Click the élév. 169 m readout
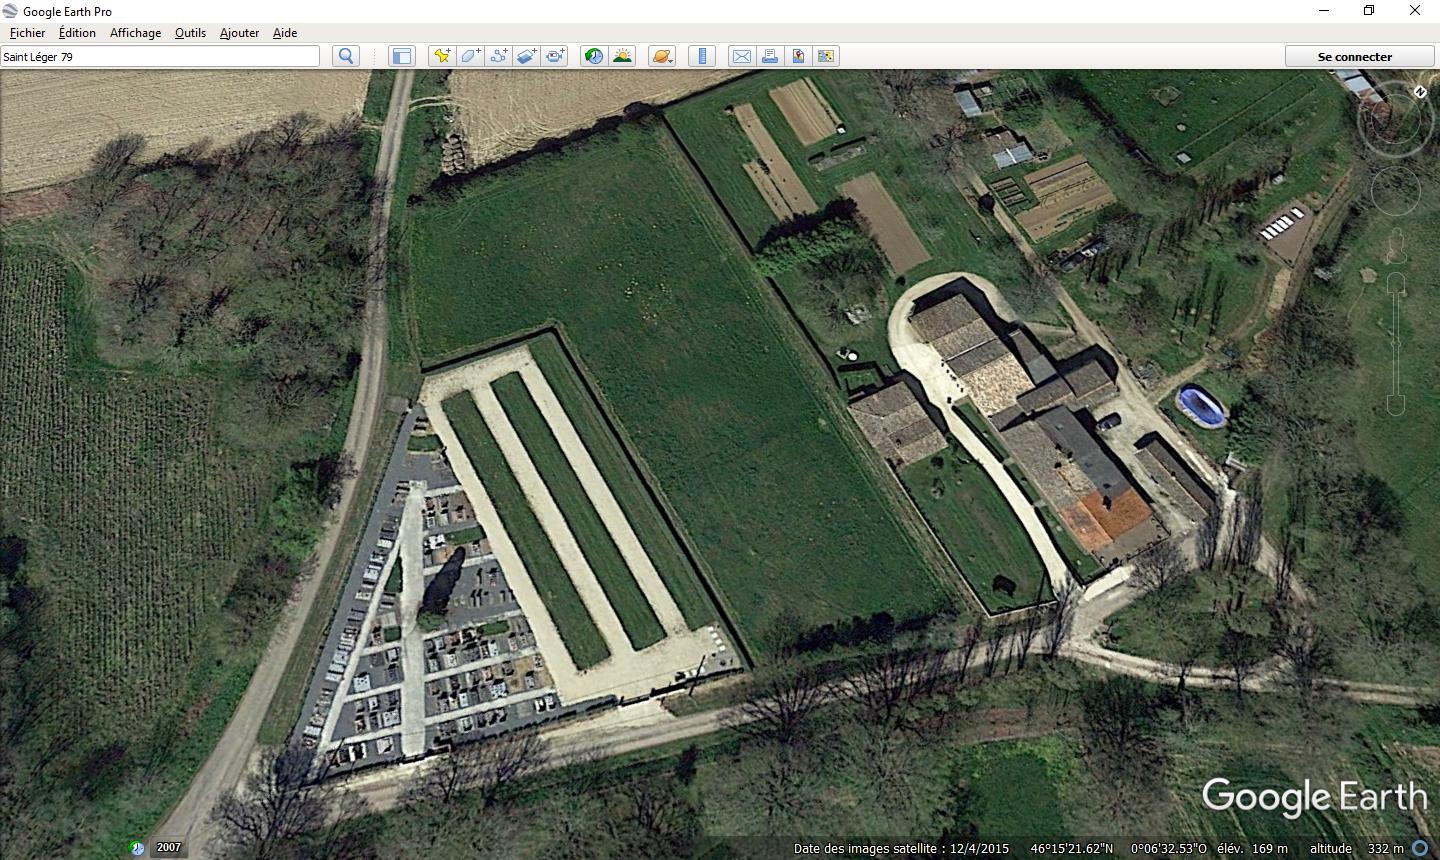The width and height of the screenshot is (1440, 860). coord(1252,849)
